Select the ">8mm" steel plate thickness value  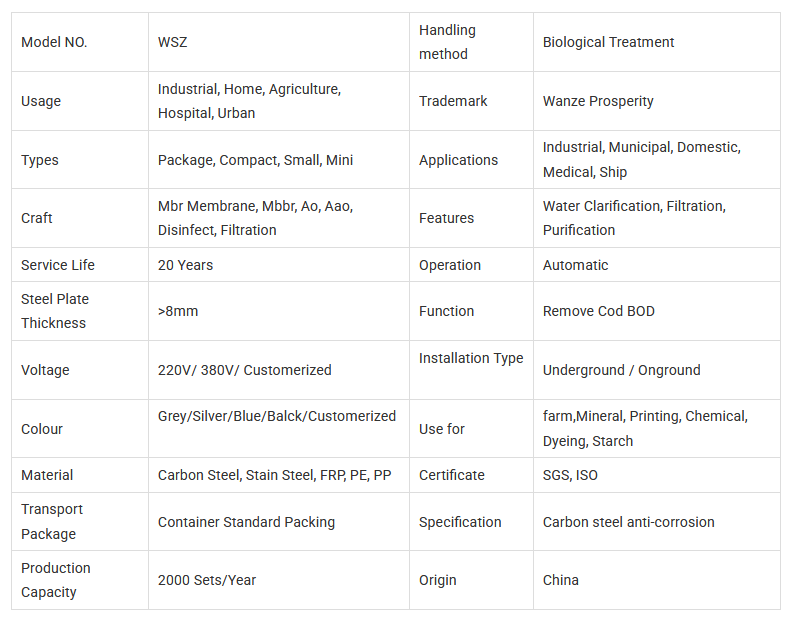tap(178, 311)
